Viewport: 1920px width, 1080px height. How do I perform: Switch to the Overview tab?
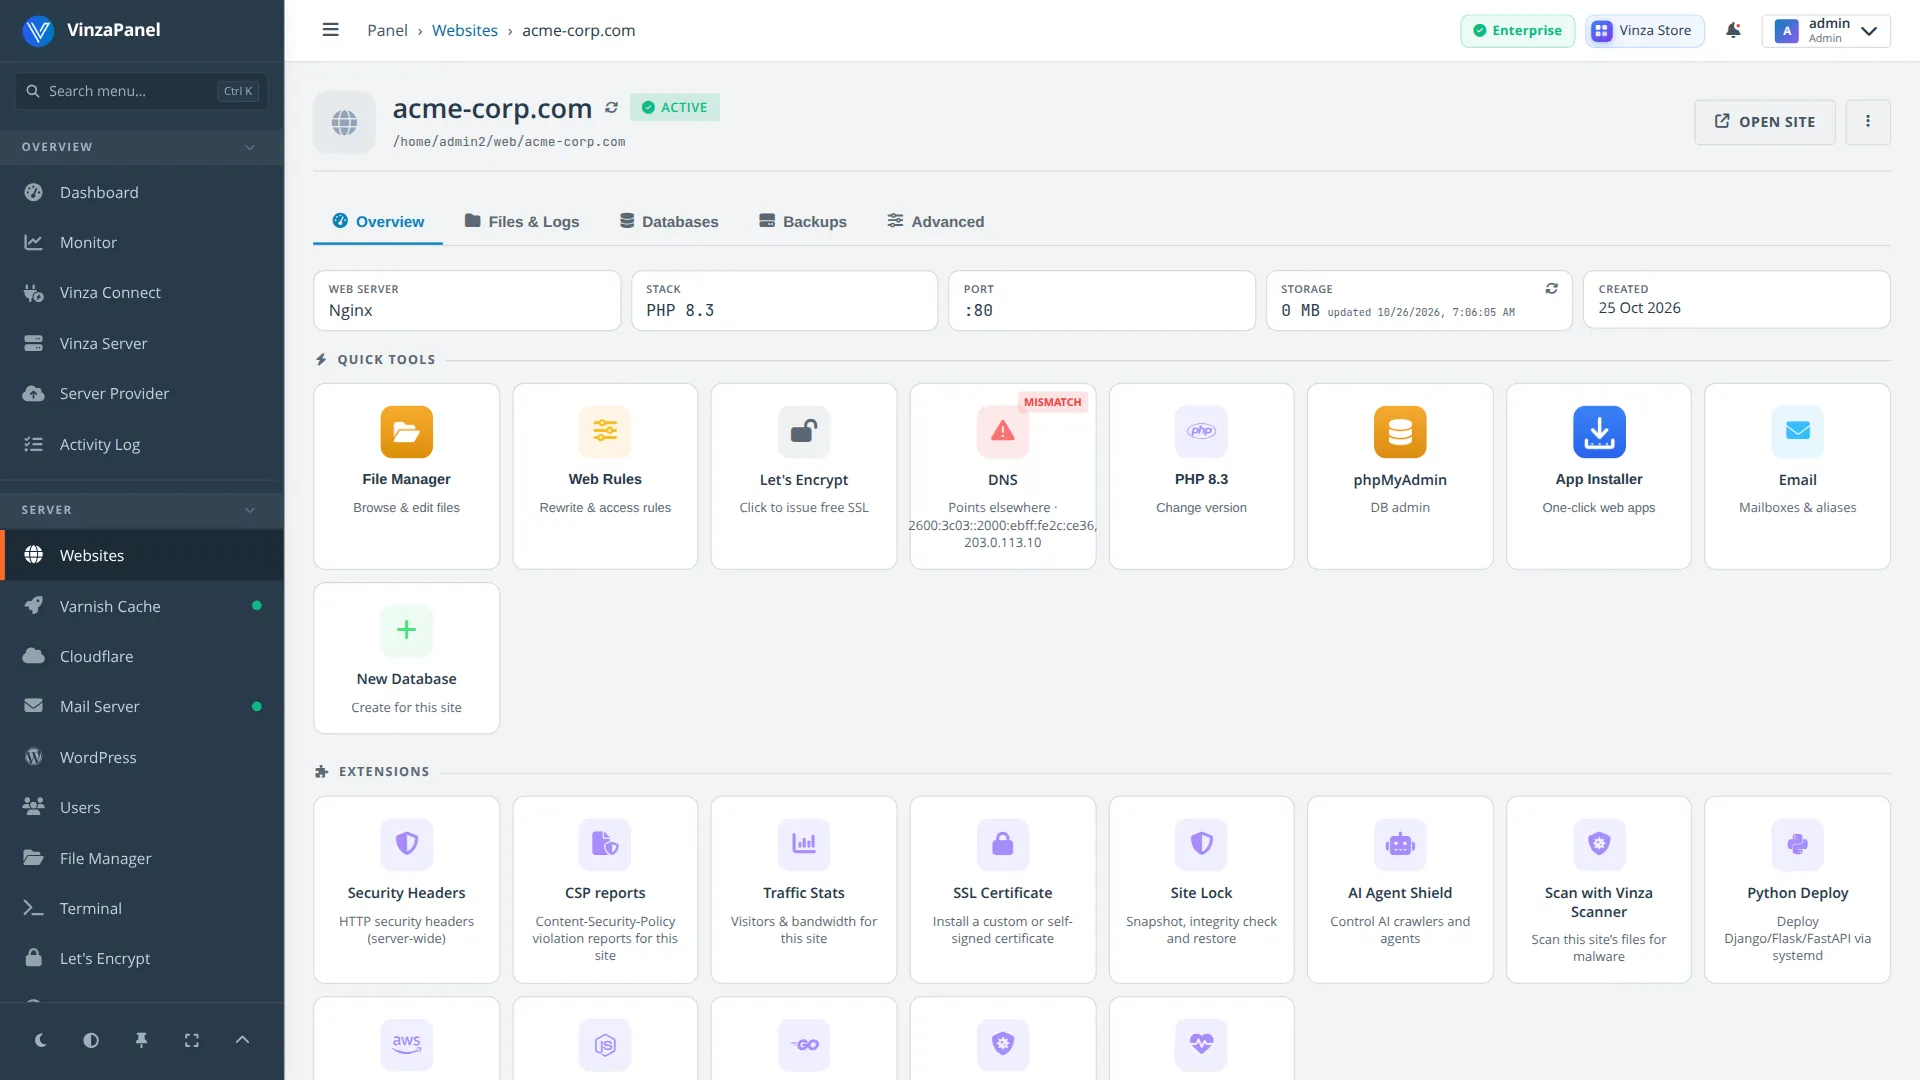(x=378, y=221)
